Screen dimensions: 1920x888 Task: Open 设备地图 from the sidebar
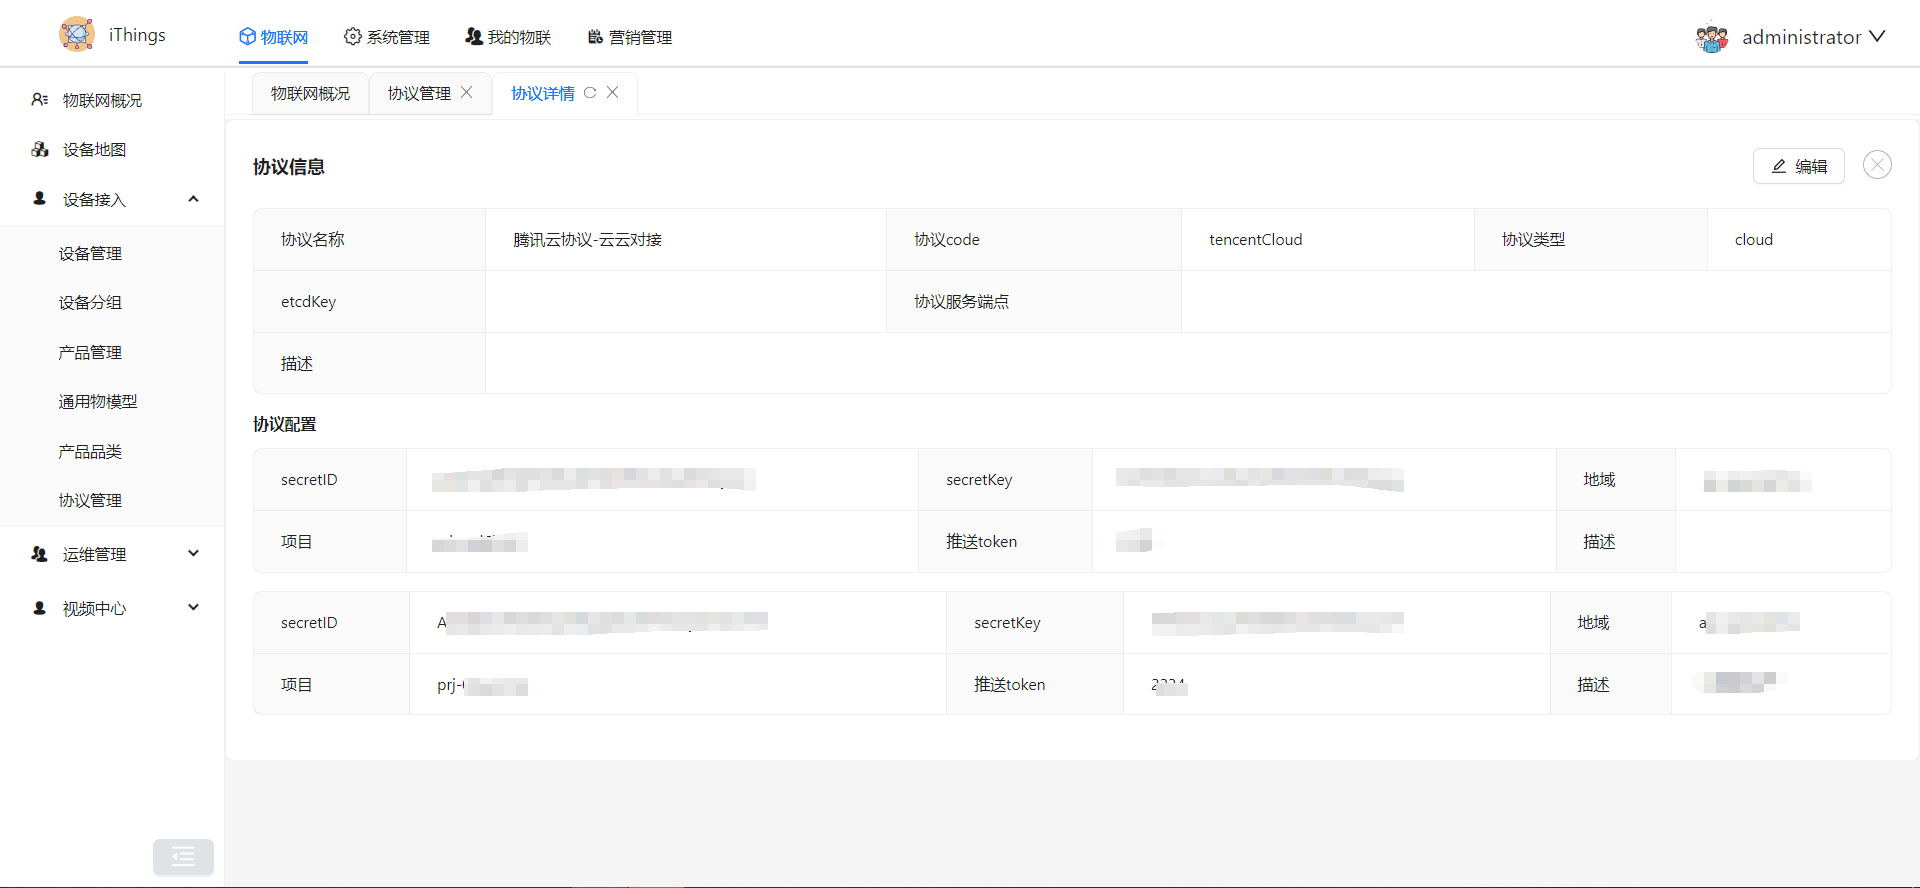[94, 150]
